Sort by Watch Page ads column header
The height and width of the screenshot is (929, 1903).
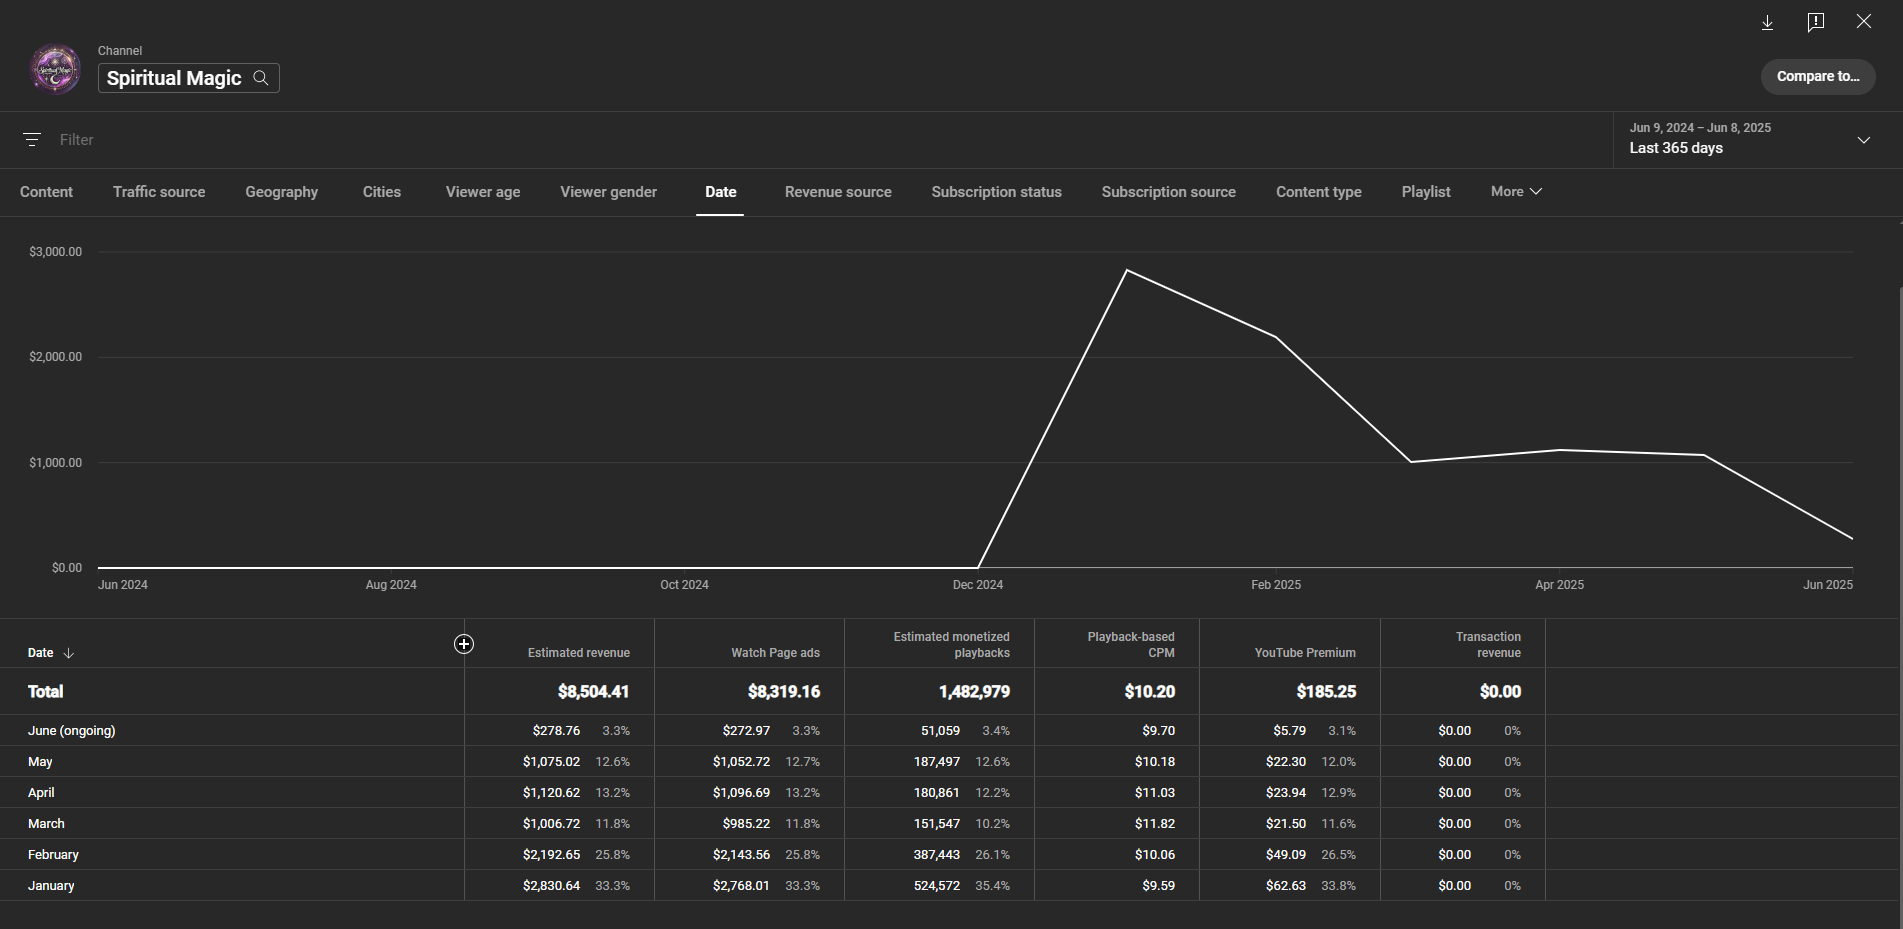775,653
